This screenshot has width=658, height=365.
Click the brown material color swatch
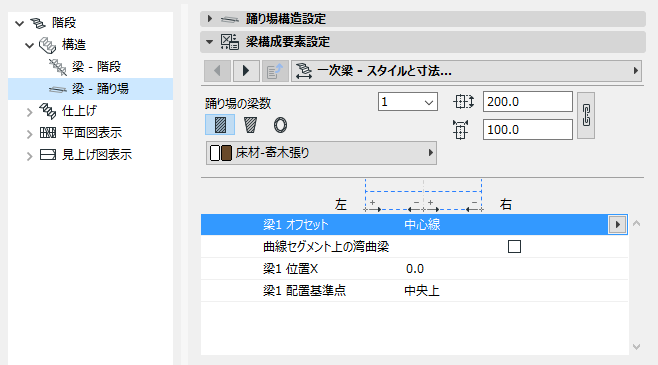(226, 153)
